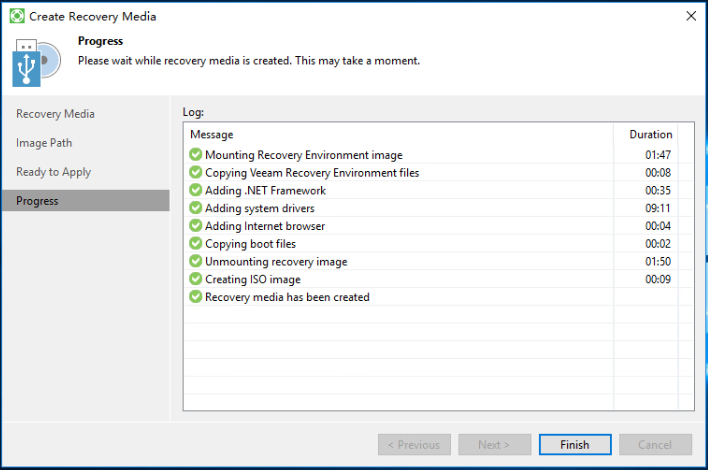Select the Image Path wizard step

click(44, 143)
